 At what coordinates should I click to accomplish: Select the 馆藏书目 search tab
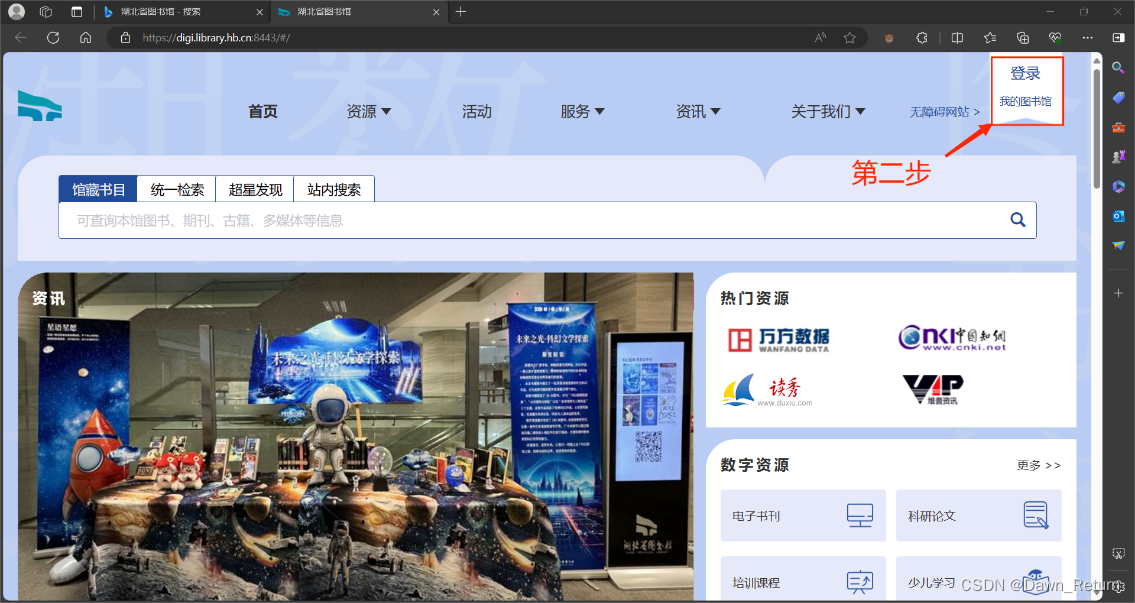pyautogui.click(x=98, y=189)
